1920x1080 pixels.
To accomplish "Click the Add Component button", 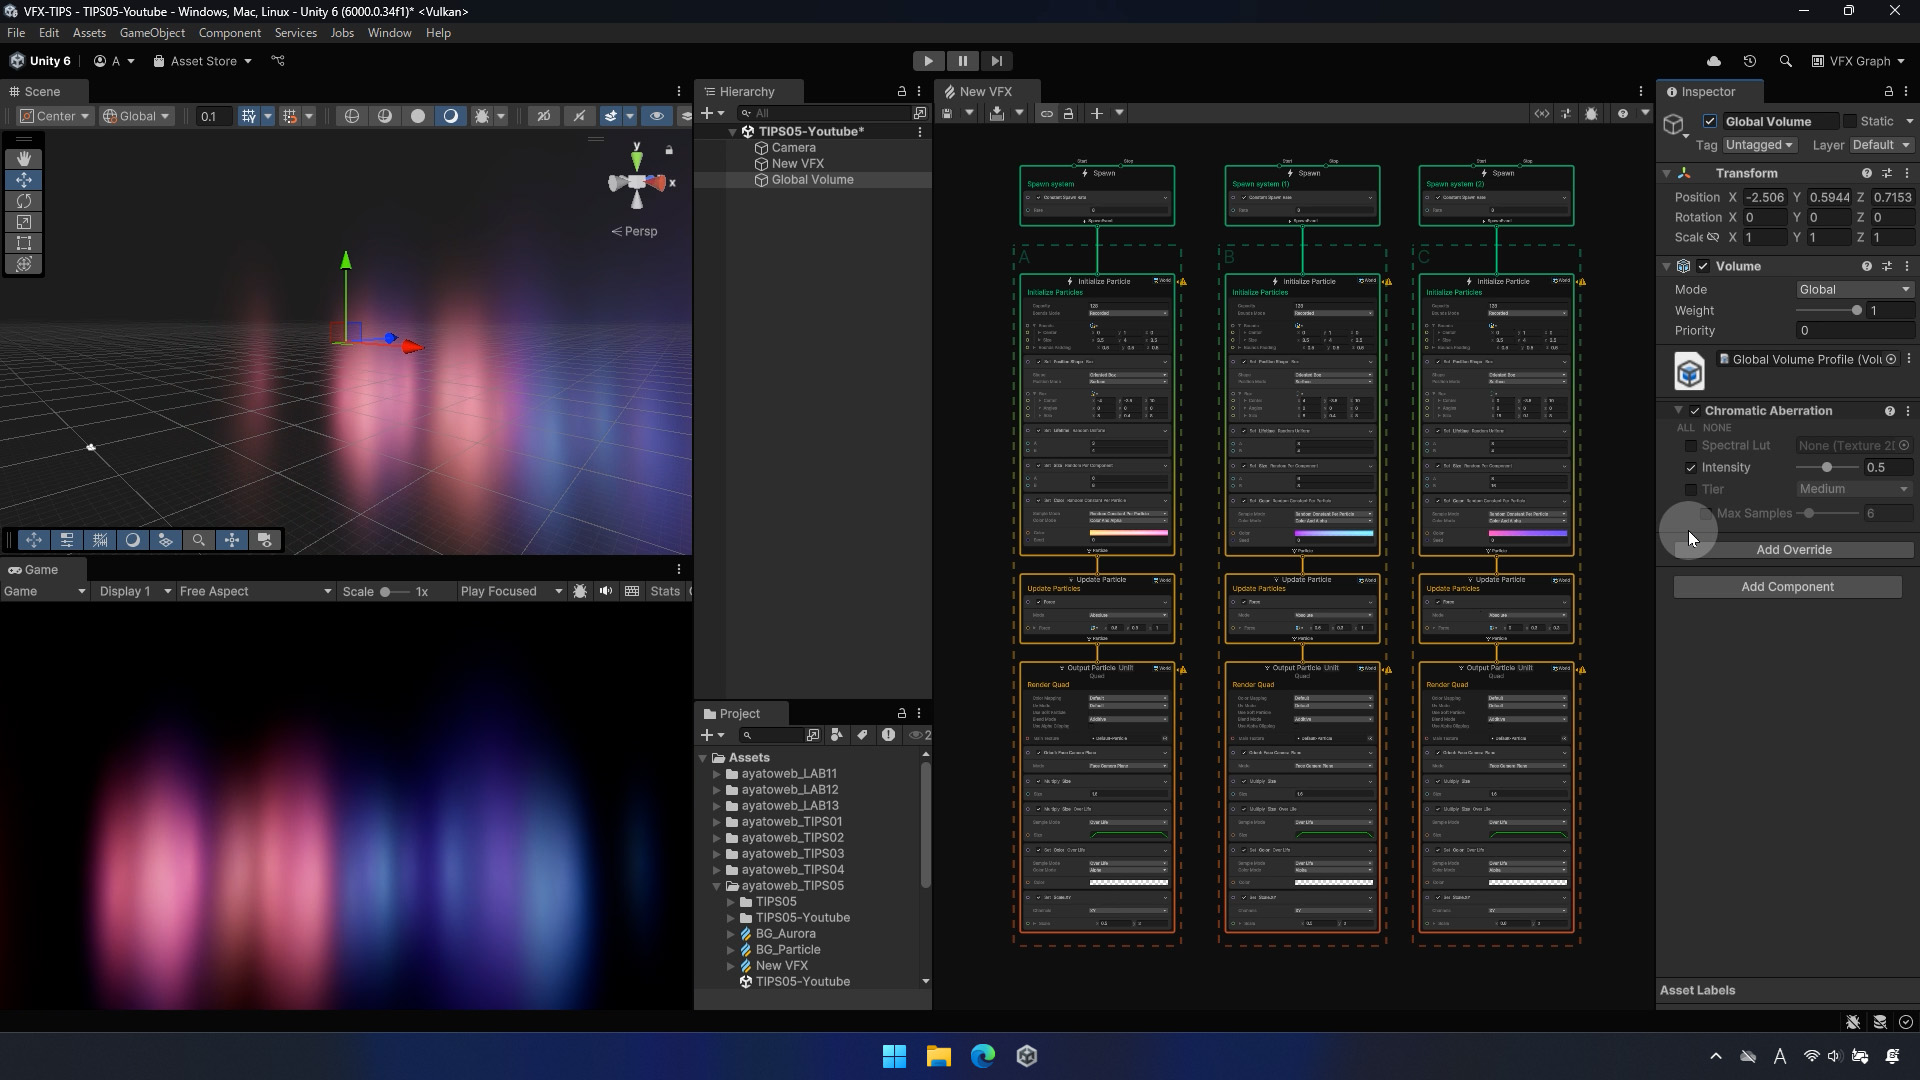I will click(x=1787, y=587).
